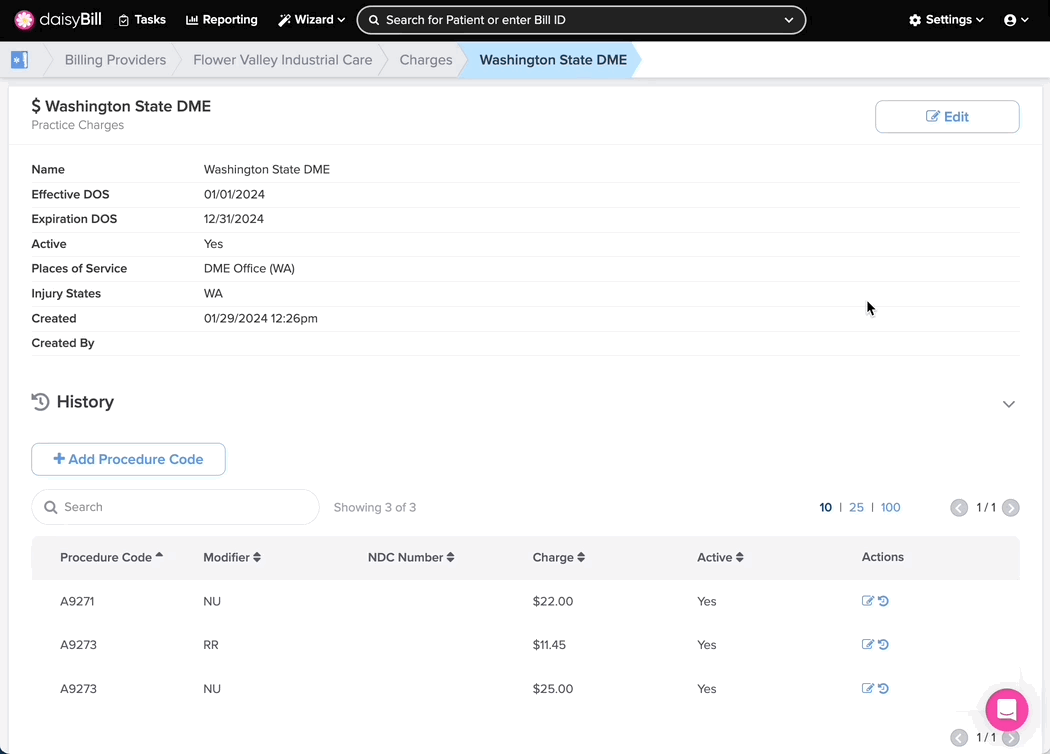
Task: Sort table by Active column
Action: (720, 557)
